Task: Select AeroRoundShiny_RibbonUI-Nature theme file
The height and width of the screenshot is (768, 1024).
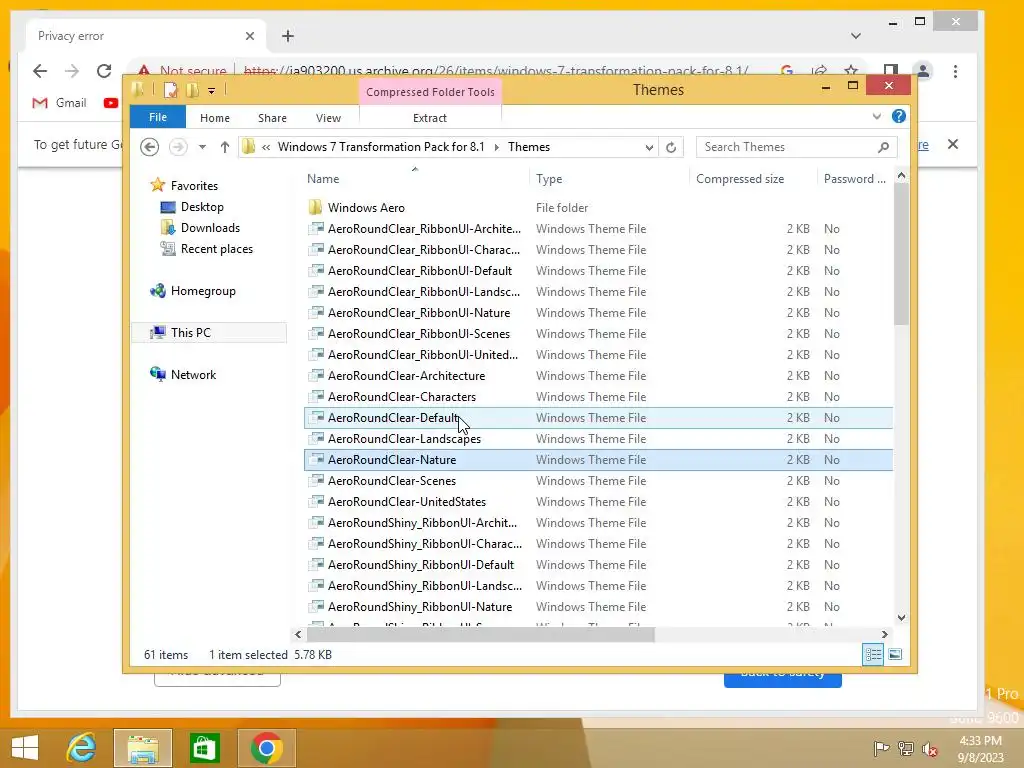Action: [598, 607]
